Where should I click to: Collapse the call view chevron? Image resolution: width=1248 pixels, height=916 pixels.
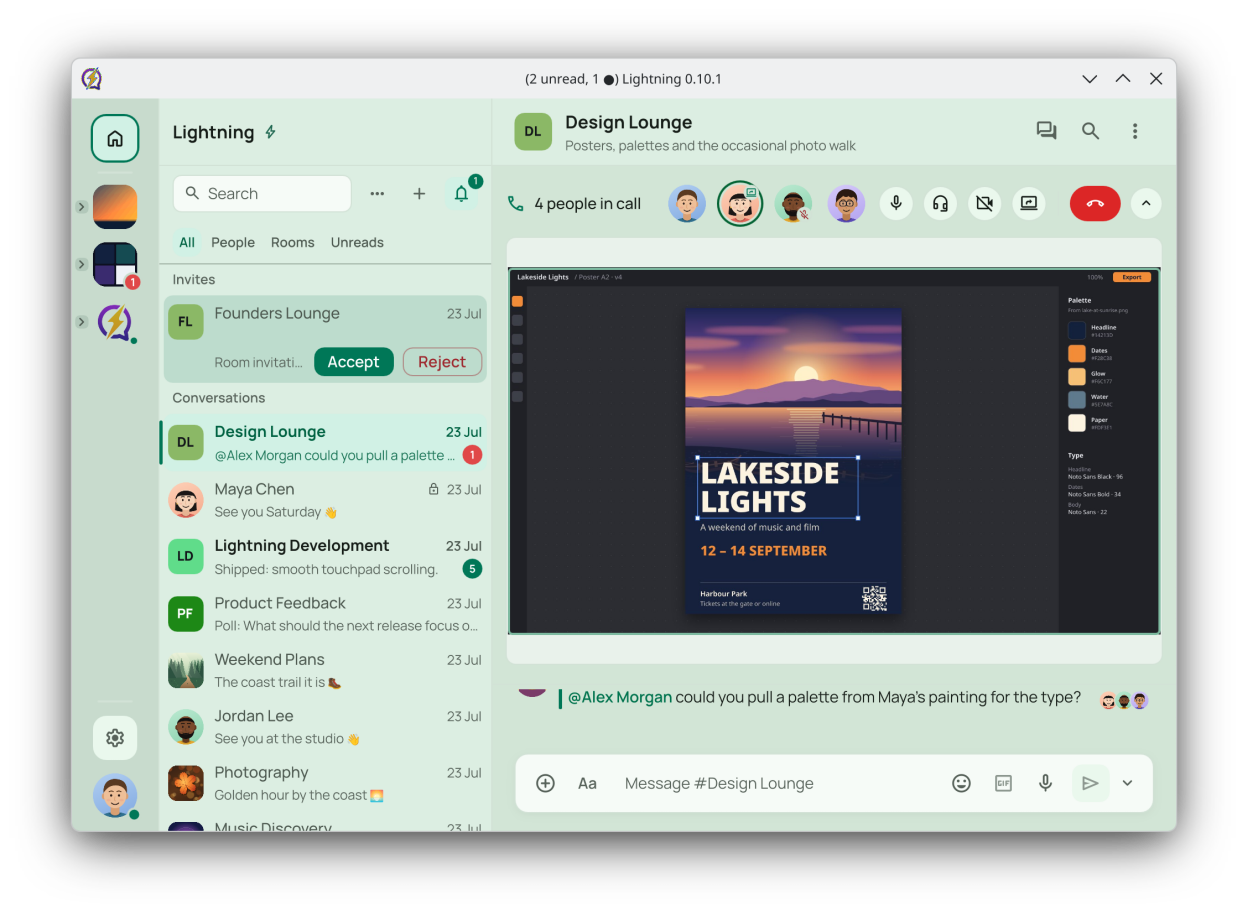coord(1146,204)
